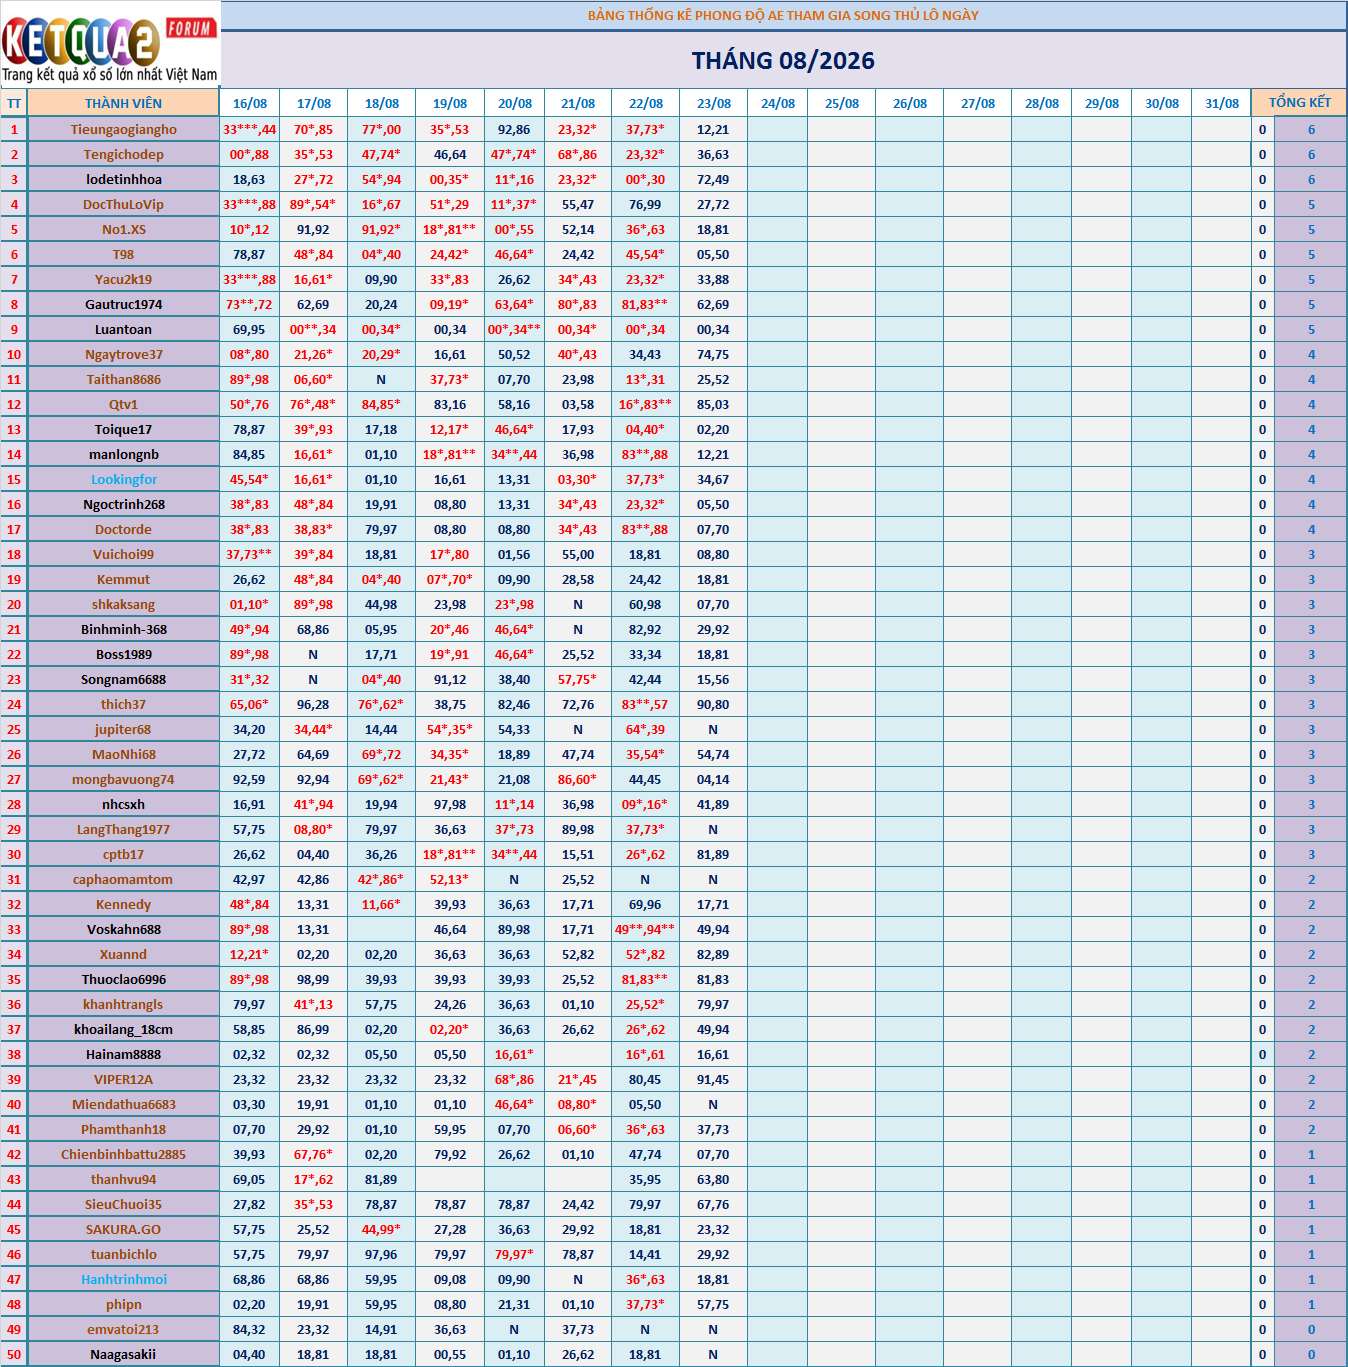Select the 30/08 date column header
The image size is (1348, 1367).
click(1162, 103)
